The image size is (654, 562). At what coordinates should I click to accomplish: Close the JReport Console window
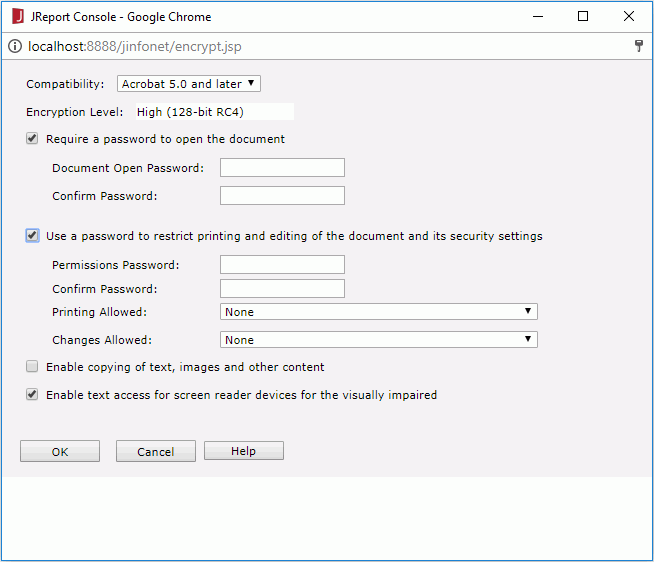pos(629,16)
